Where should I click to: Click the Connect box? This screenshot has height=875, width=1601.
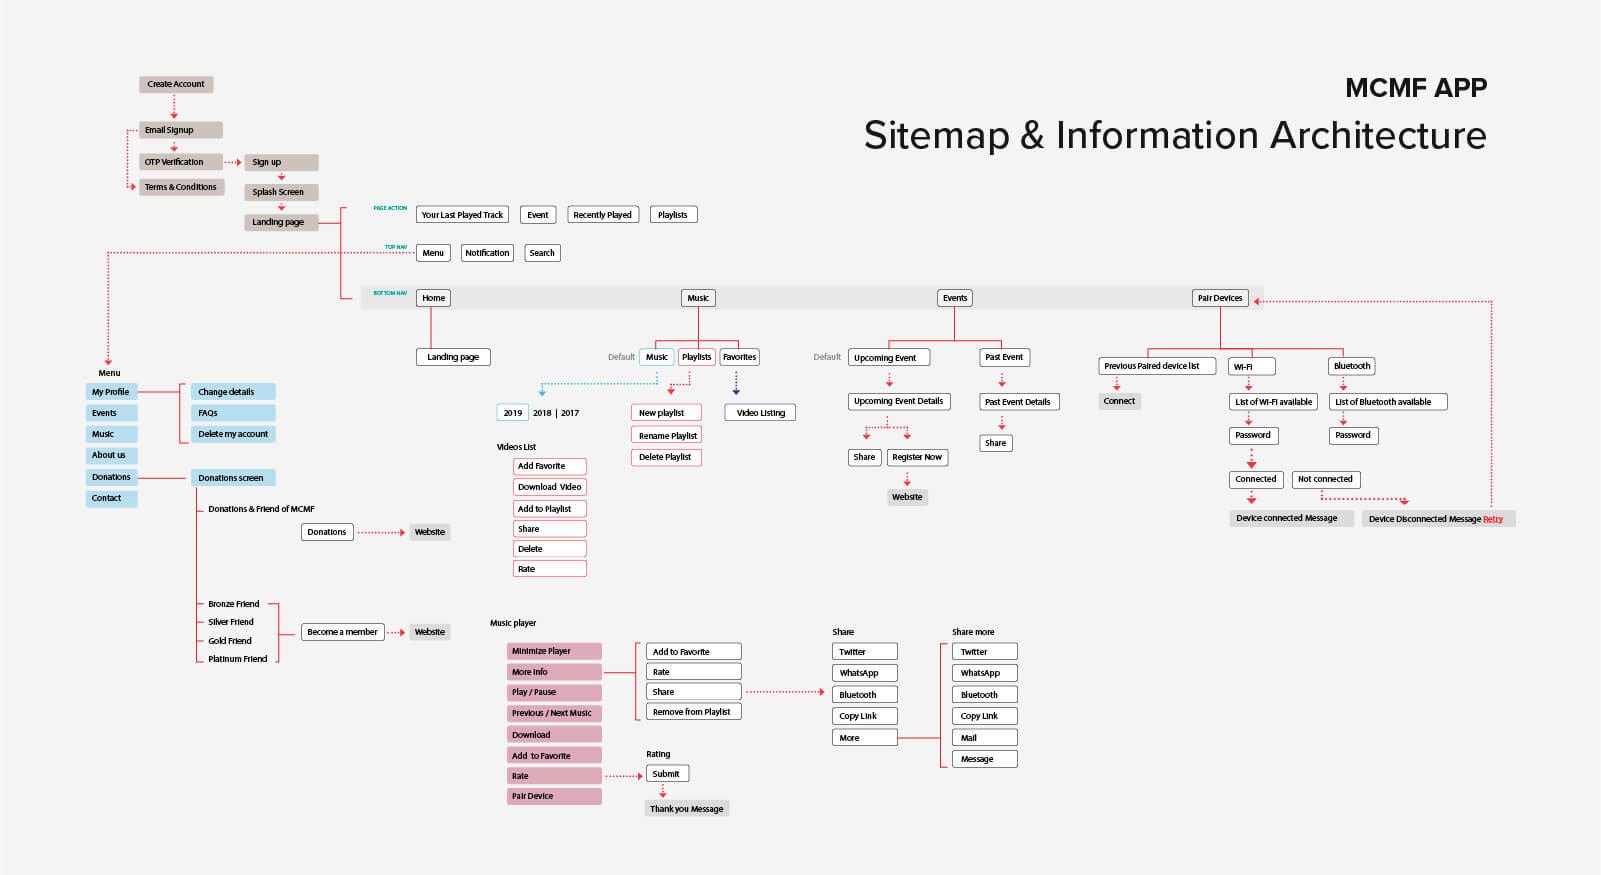(1120, 401)
